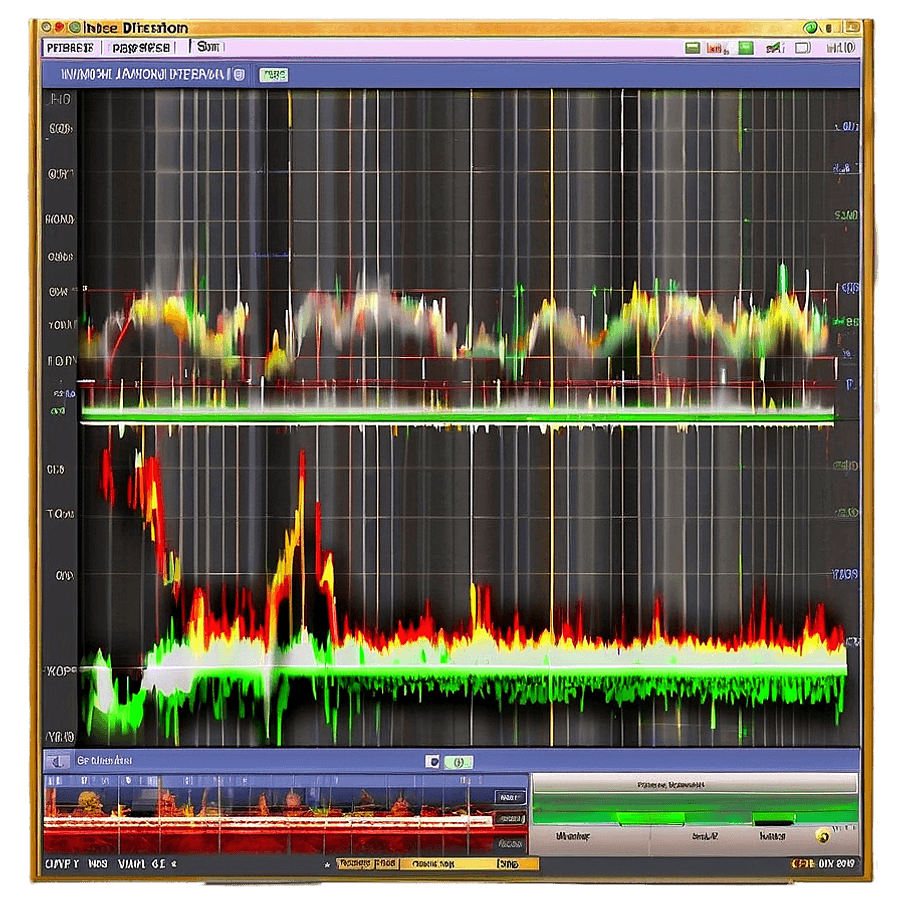Toggle the small shield checkbox in the blue header
The image size is (900, 900).
(x=238, y=74)
